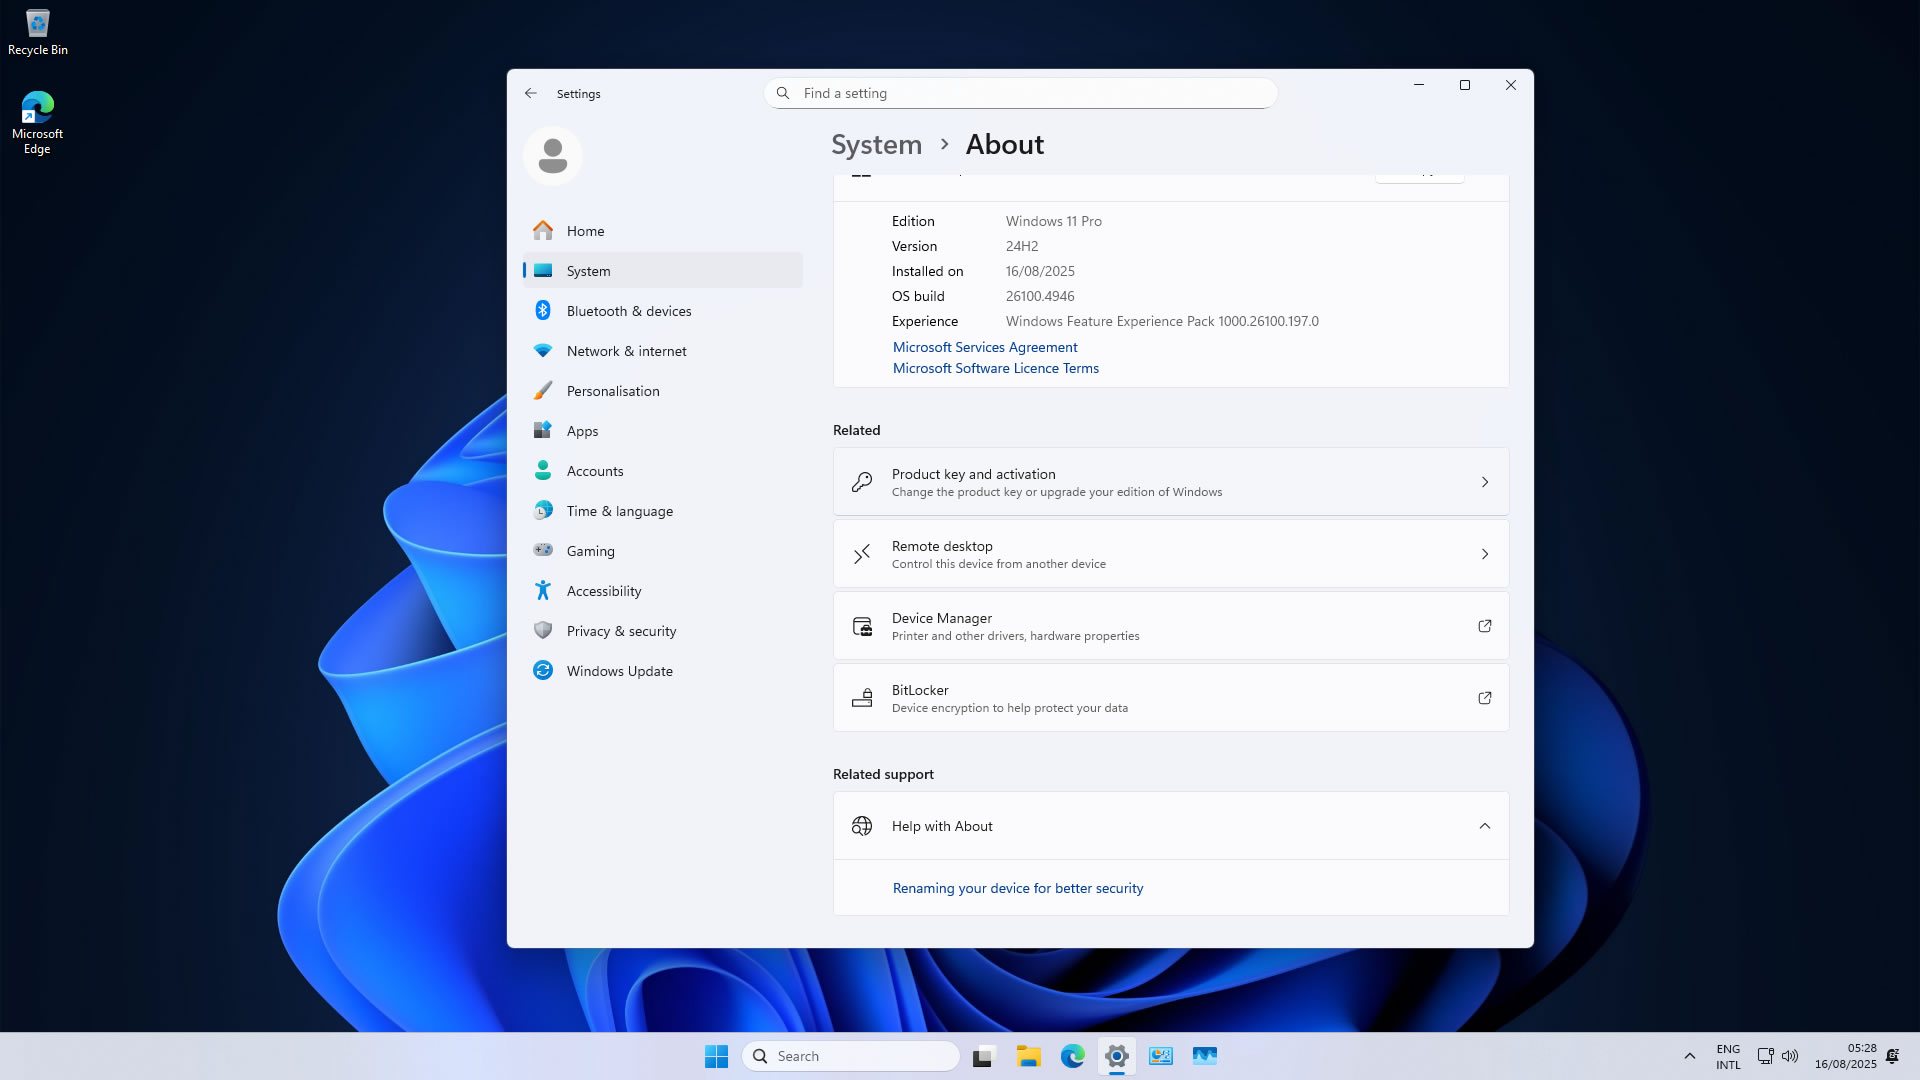Click the magnifier icon in Find a setting

pos(783,93)
